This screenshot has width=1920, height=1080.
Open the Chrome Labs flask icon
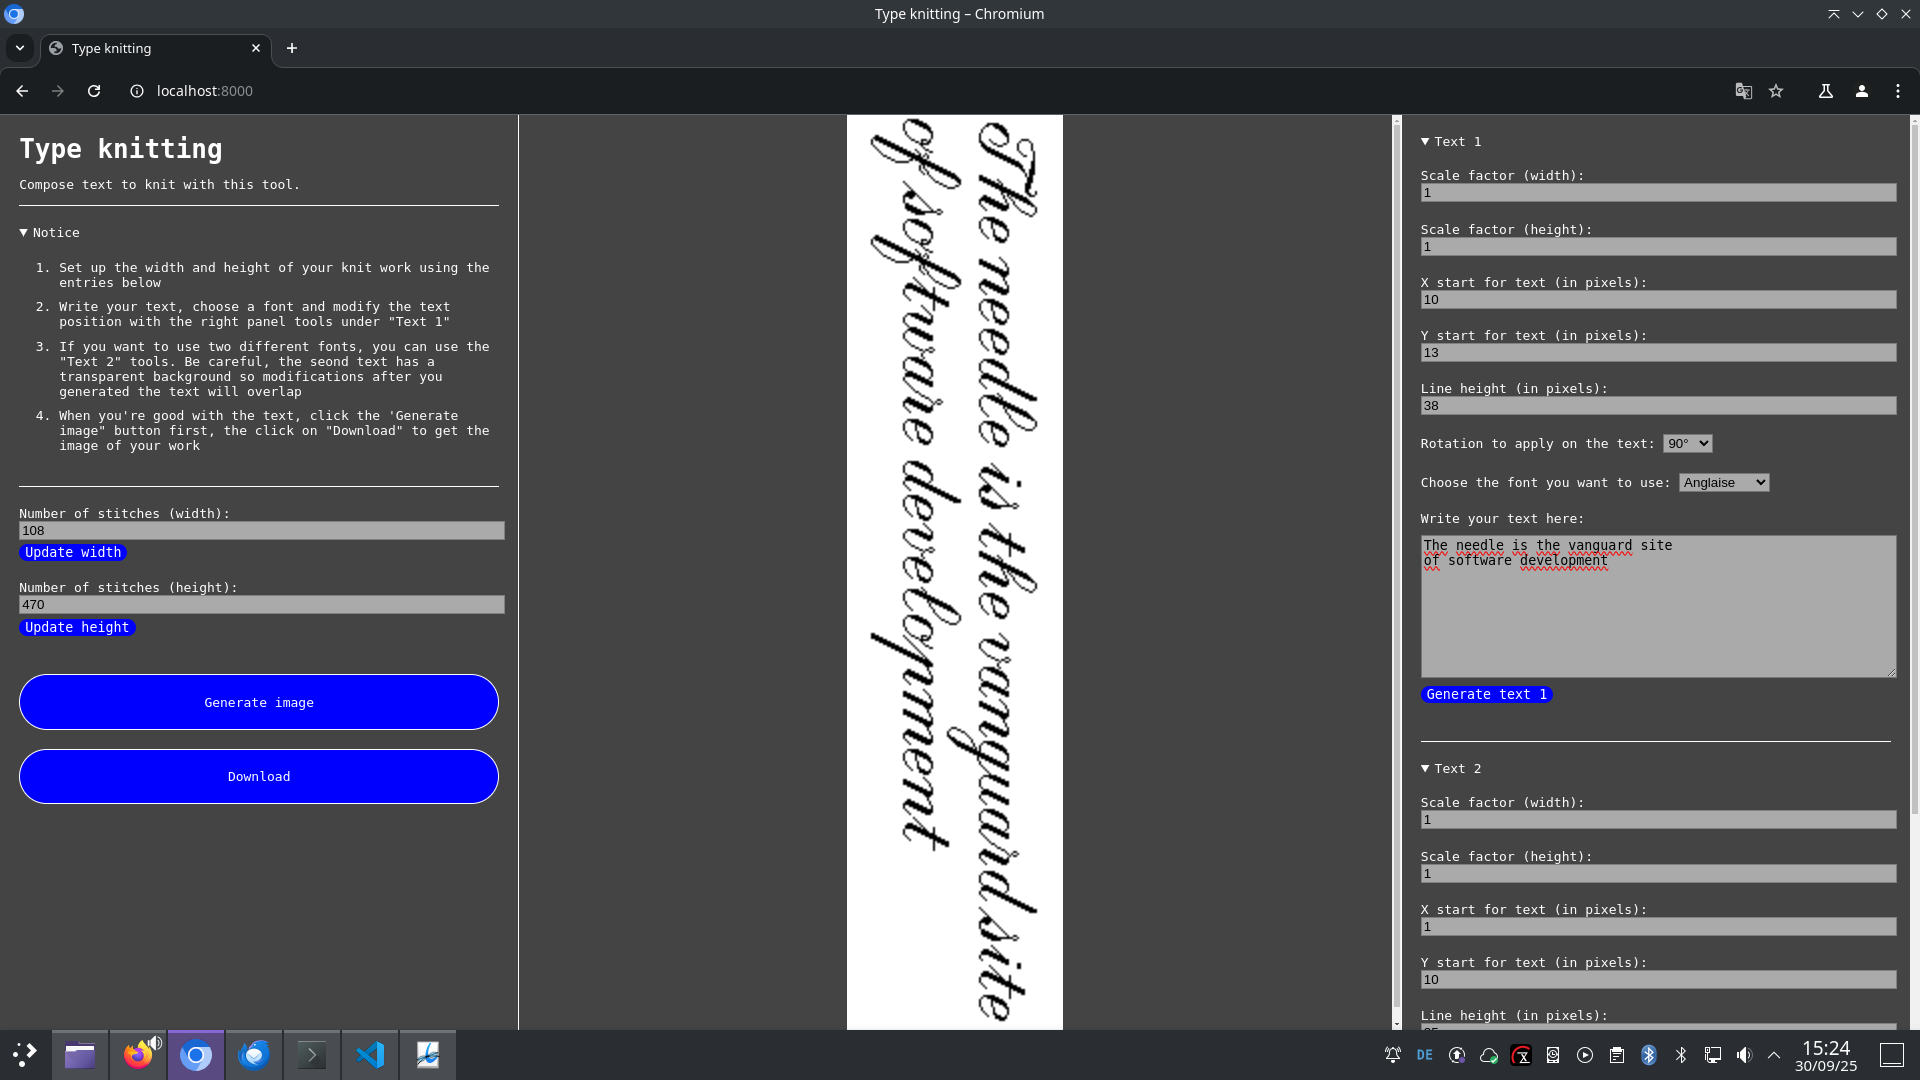pos(1825,91)
